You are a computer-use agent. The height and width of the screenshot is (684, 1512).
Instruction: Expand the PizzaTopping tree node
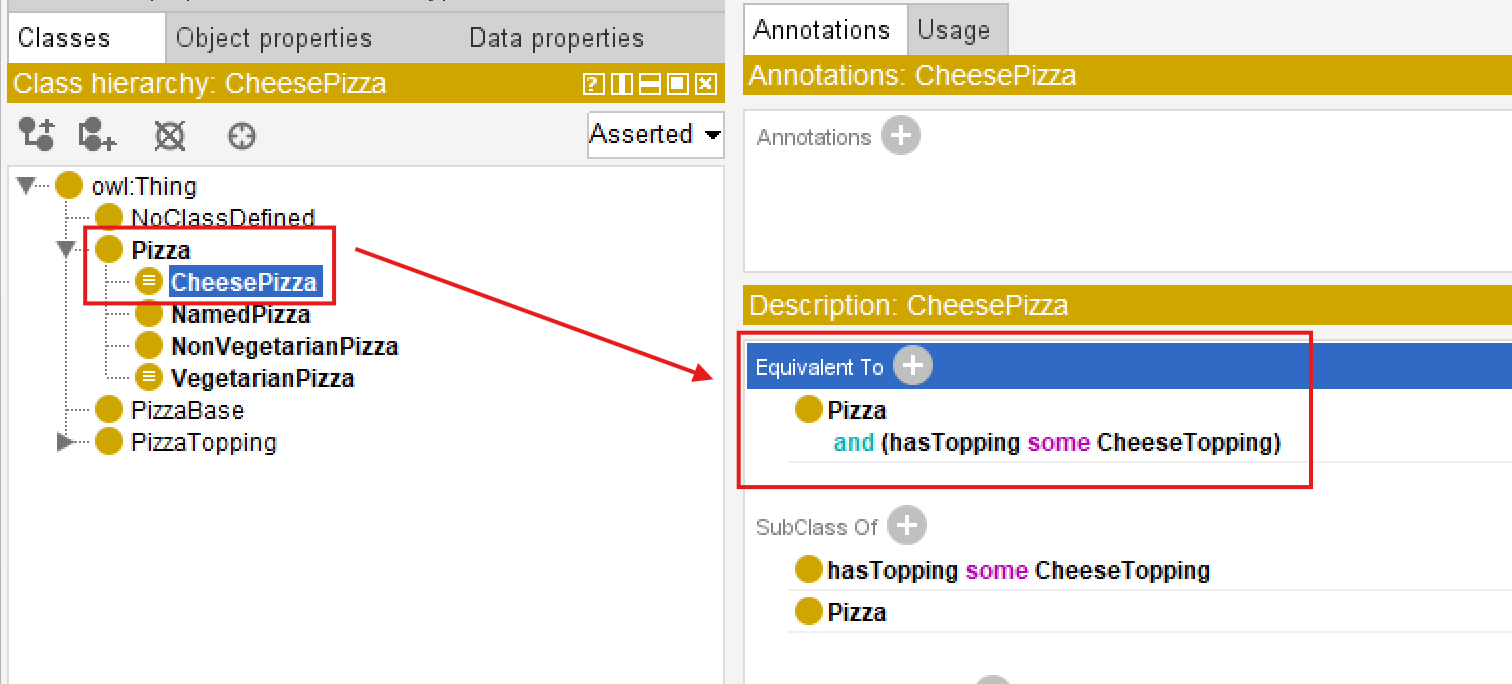click(66, 442)
